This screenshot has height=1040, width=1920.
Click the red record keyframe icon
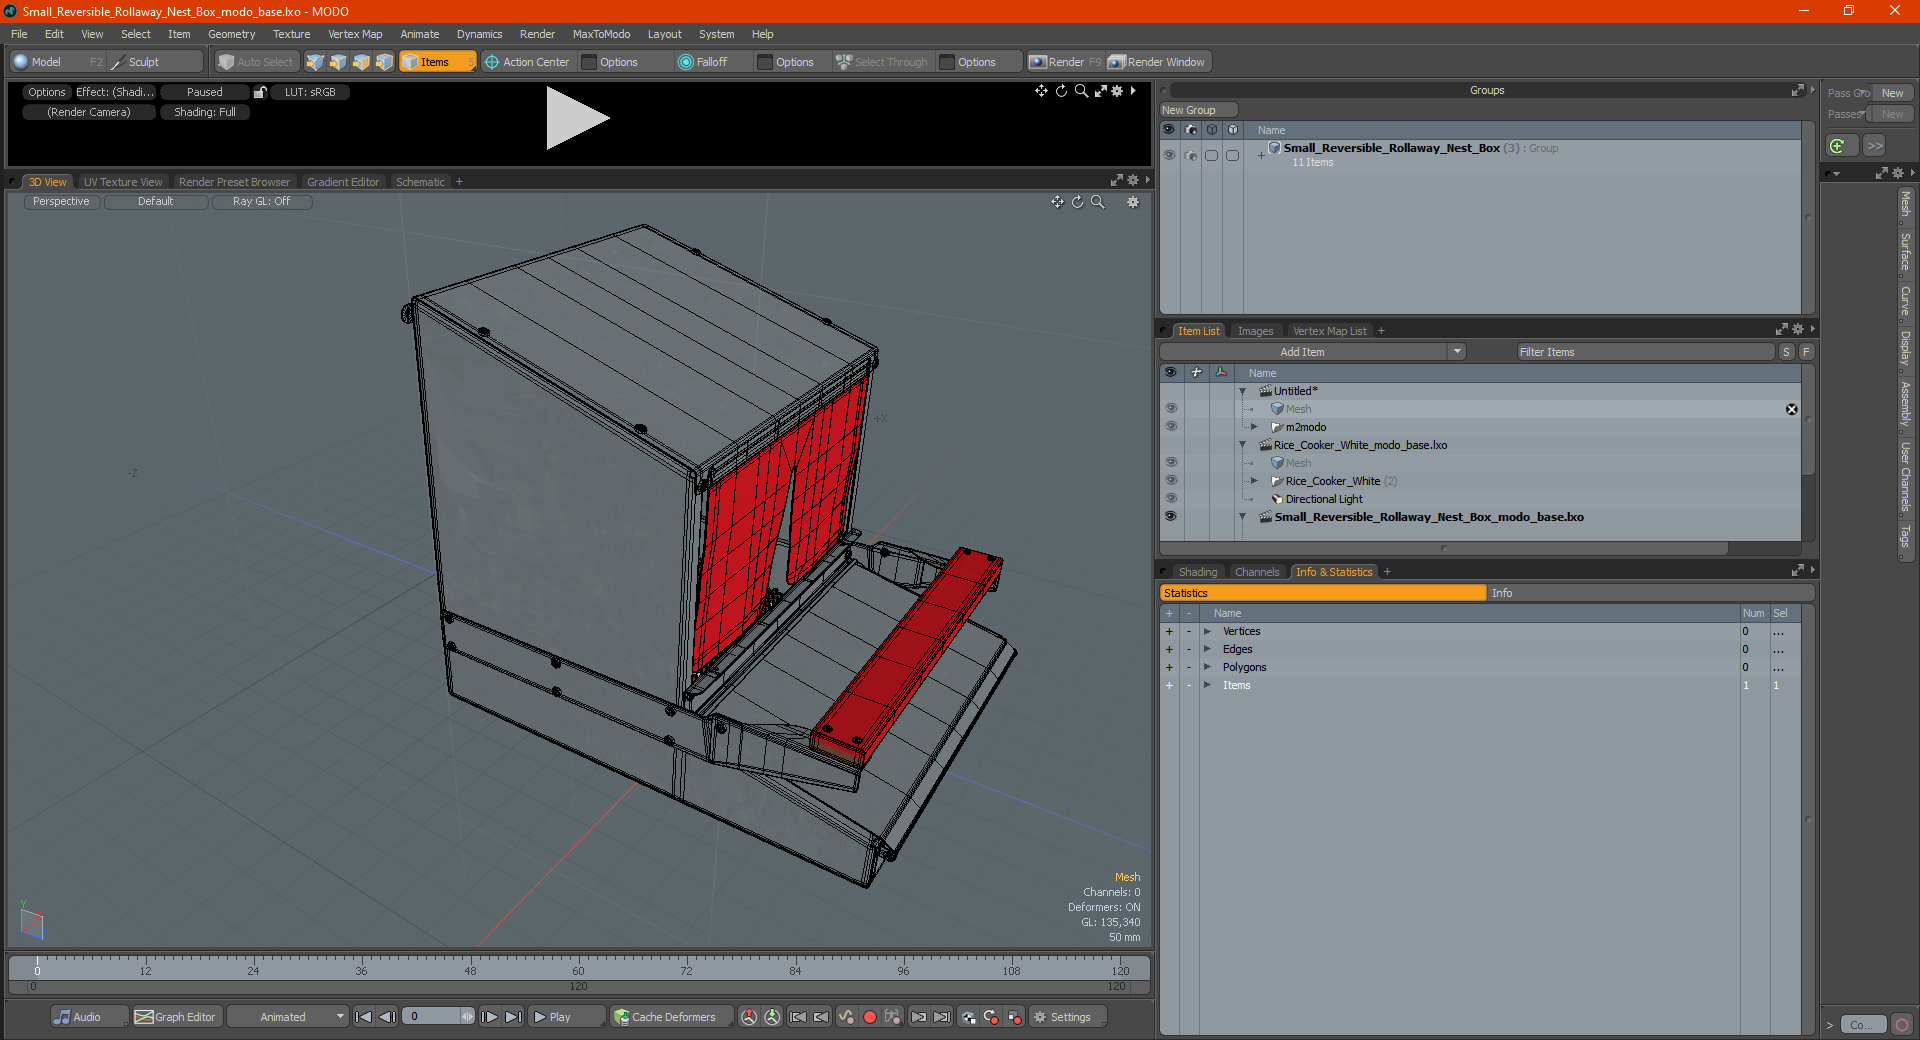[869, 1017]
